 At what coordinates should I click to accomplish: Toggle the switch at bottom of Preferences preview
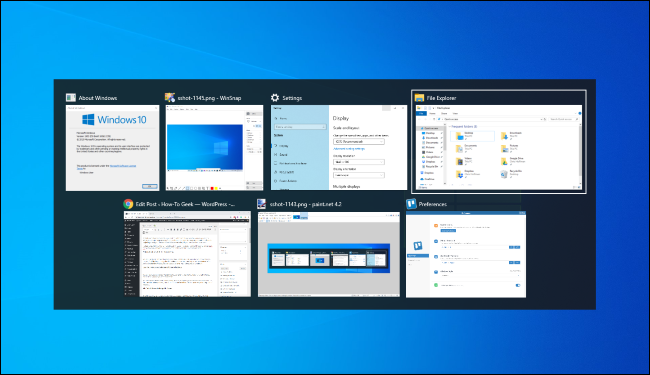click(x=518, y=285)
